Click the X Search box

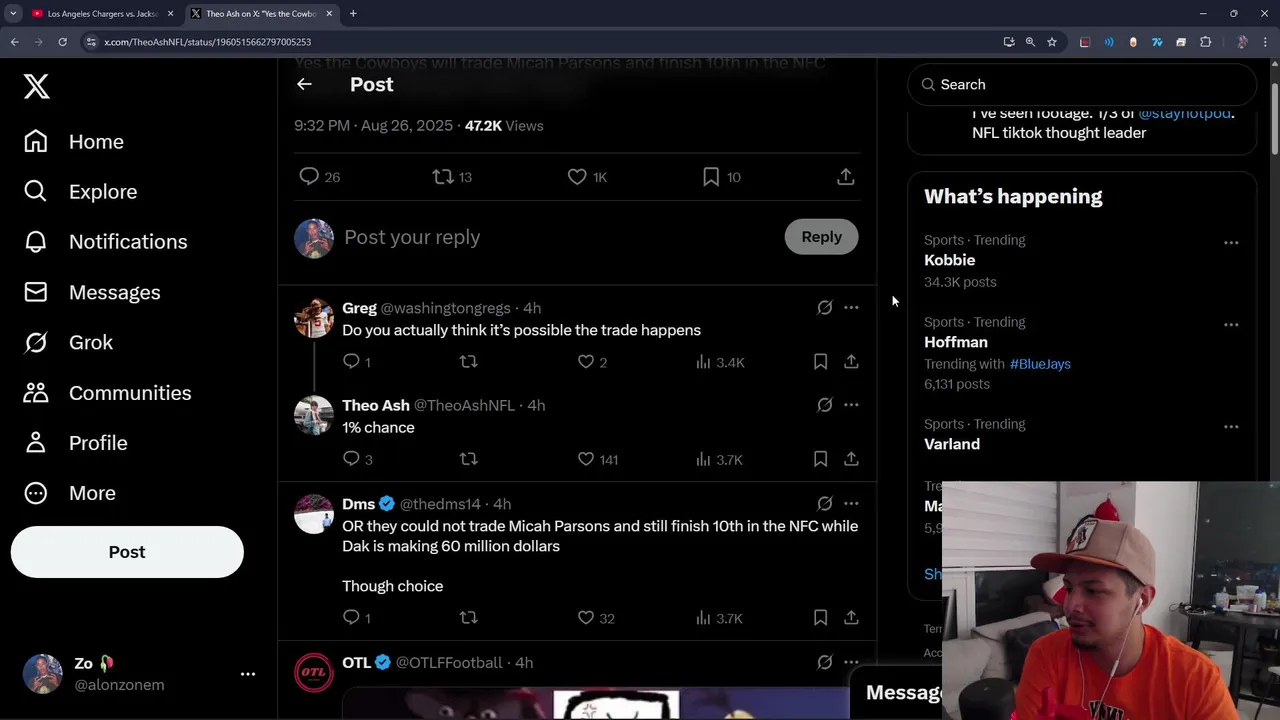point(1082,85)
